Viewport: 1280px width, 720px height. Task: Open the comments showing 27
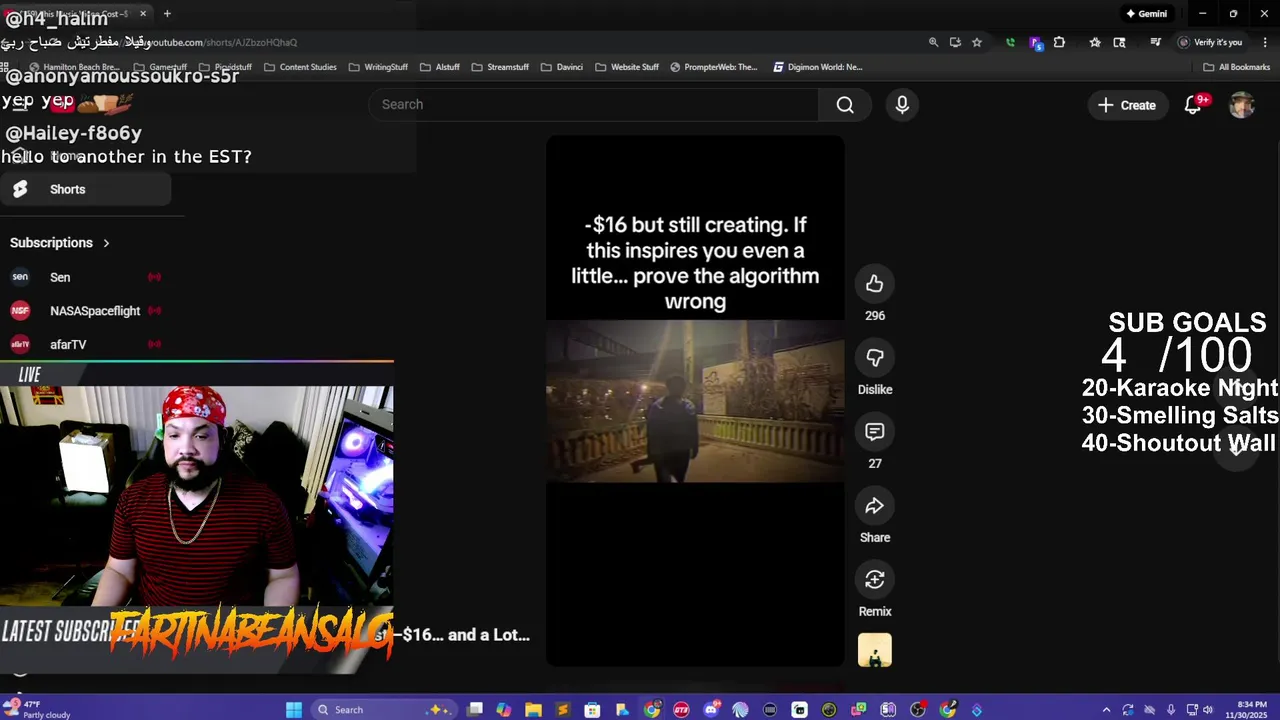coord(875,432)
